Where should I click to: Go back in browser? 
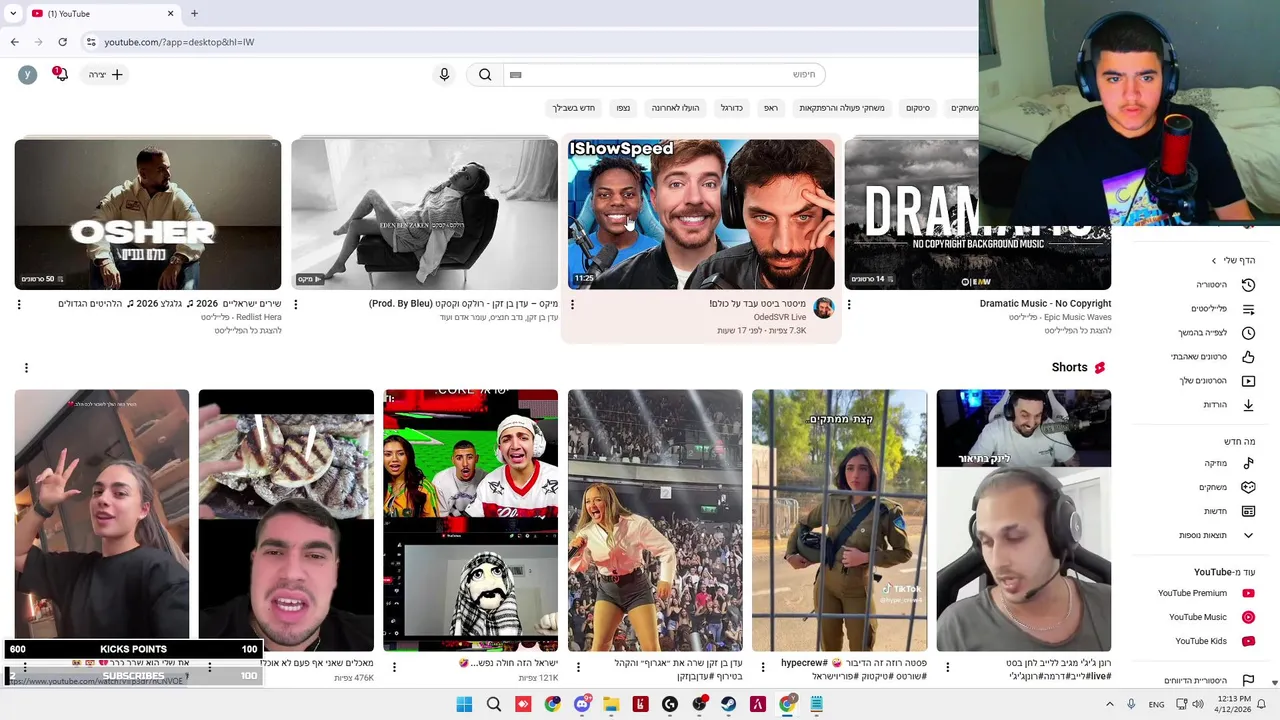(x=14, y=42)
